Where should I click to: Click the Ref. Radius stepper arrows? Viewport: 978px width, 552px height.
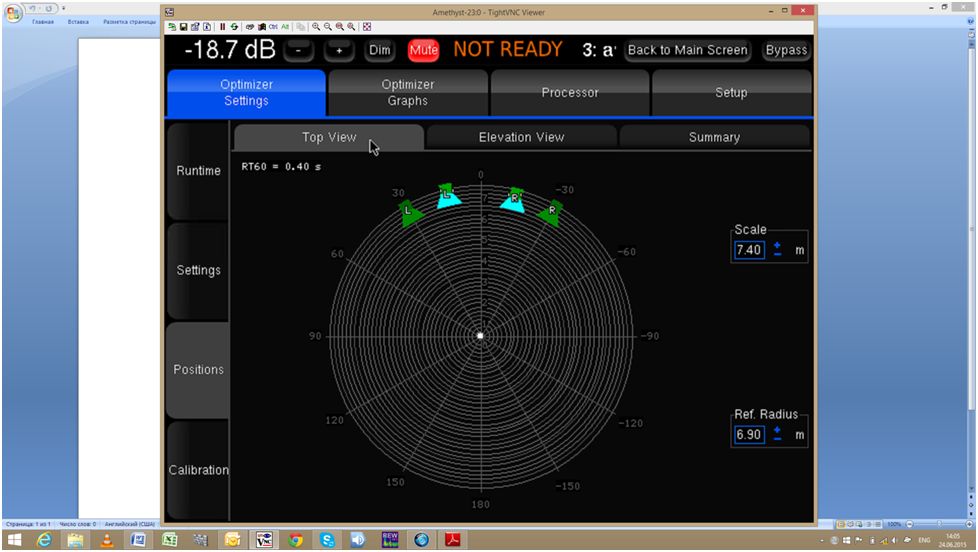click(777, 435)
